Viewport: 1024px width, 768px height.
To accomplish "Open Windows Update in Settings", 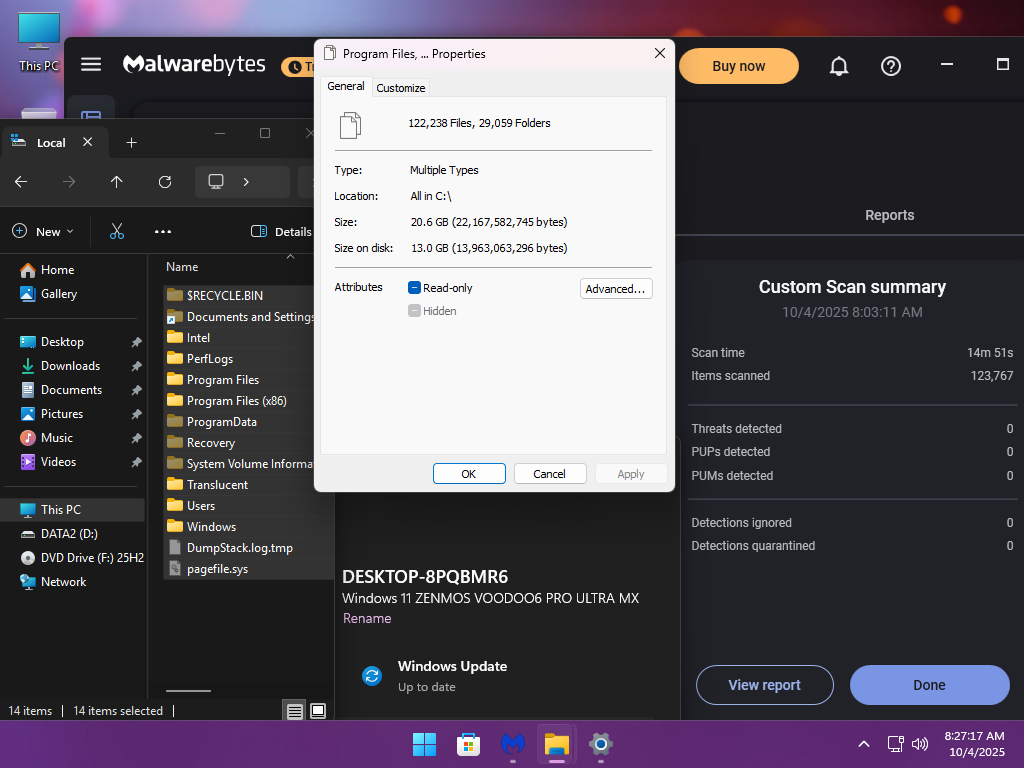I will (452, 675).
